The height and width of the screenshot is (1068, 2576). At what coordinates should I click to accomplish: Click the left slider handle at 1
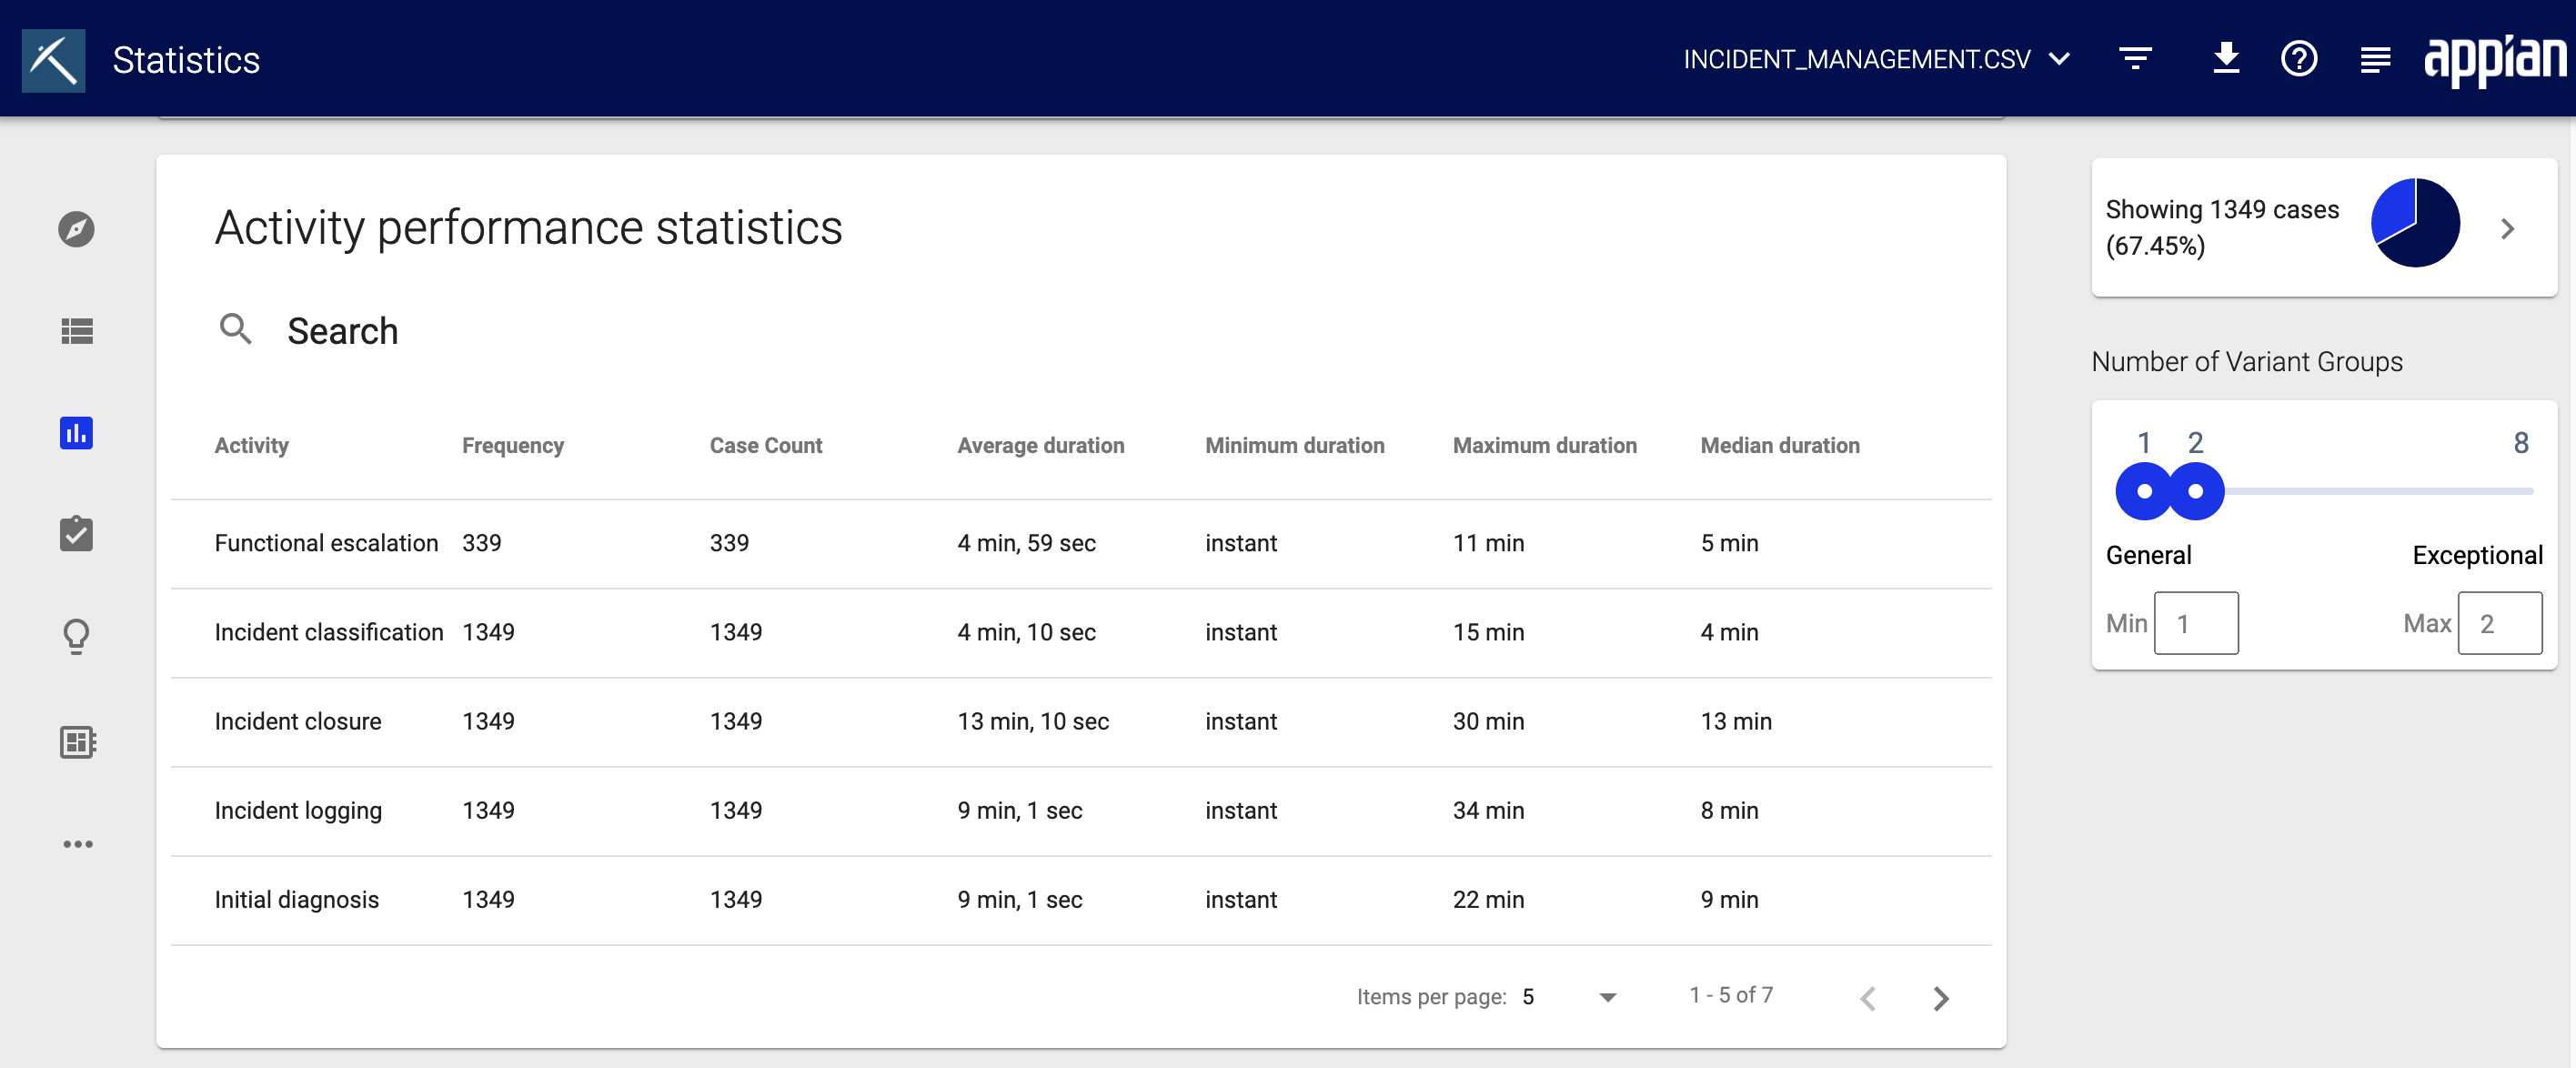[2143, 491]
